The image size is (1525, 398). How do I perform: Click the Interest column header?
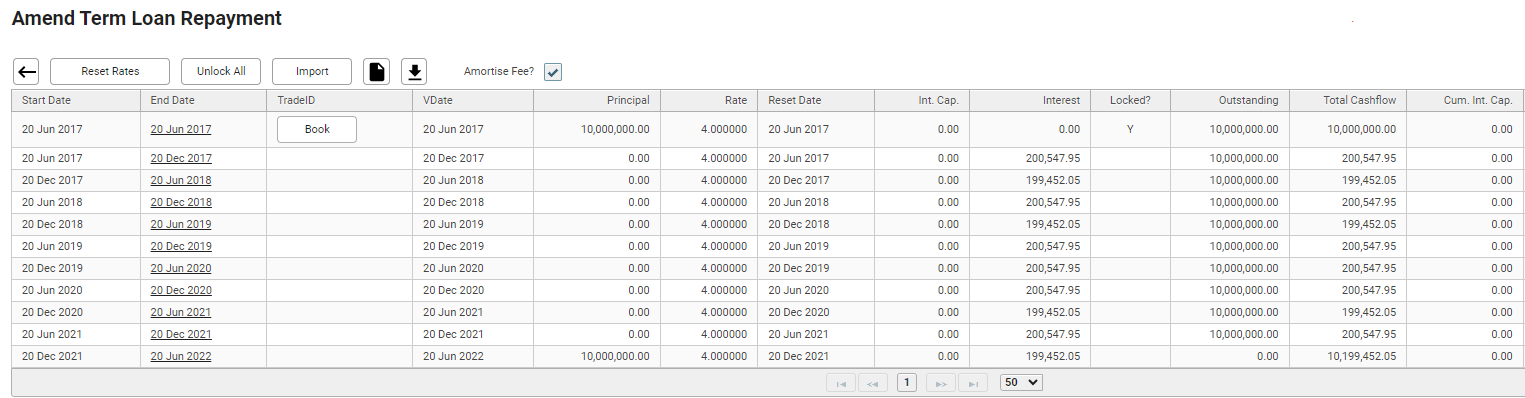pyautogui.click(x=1030, y=100)
